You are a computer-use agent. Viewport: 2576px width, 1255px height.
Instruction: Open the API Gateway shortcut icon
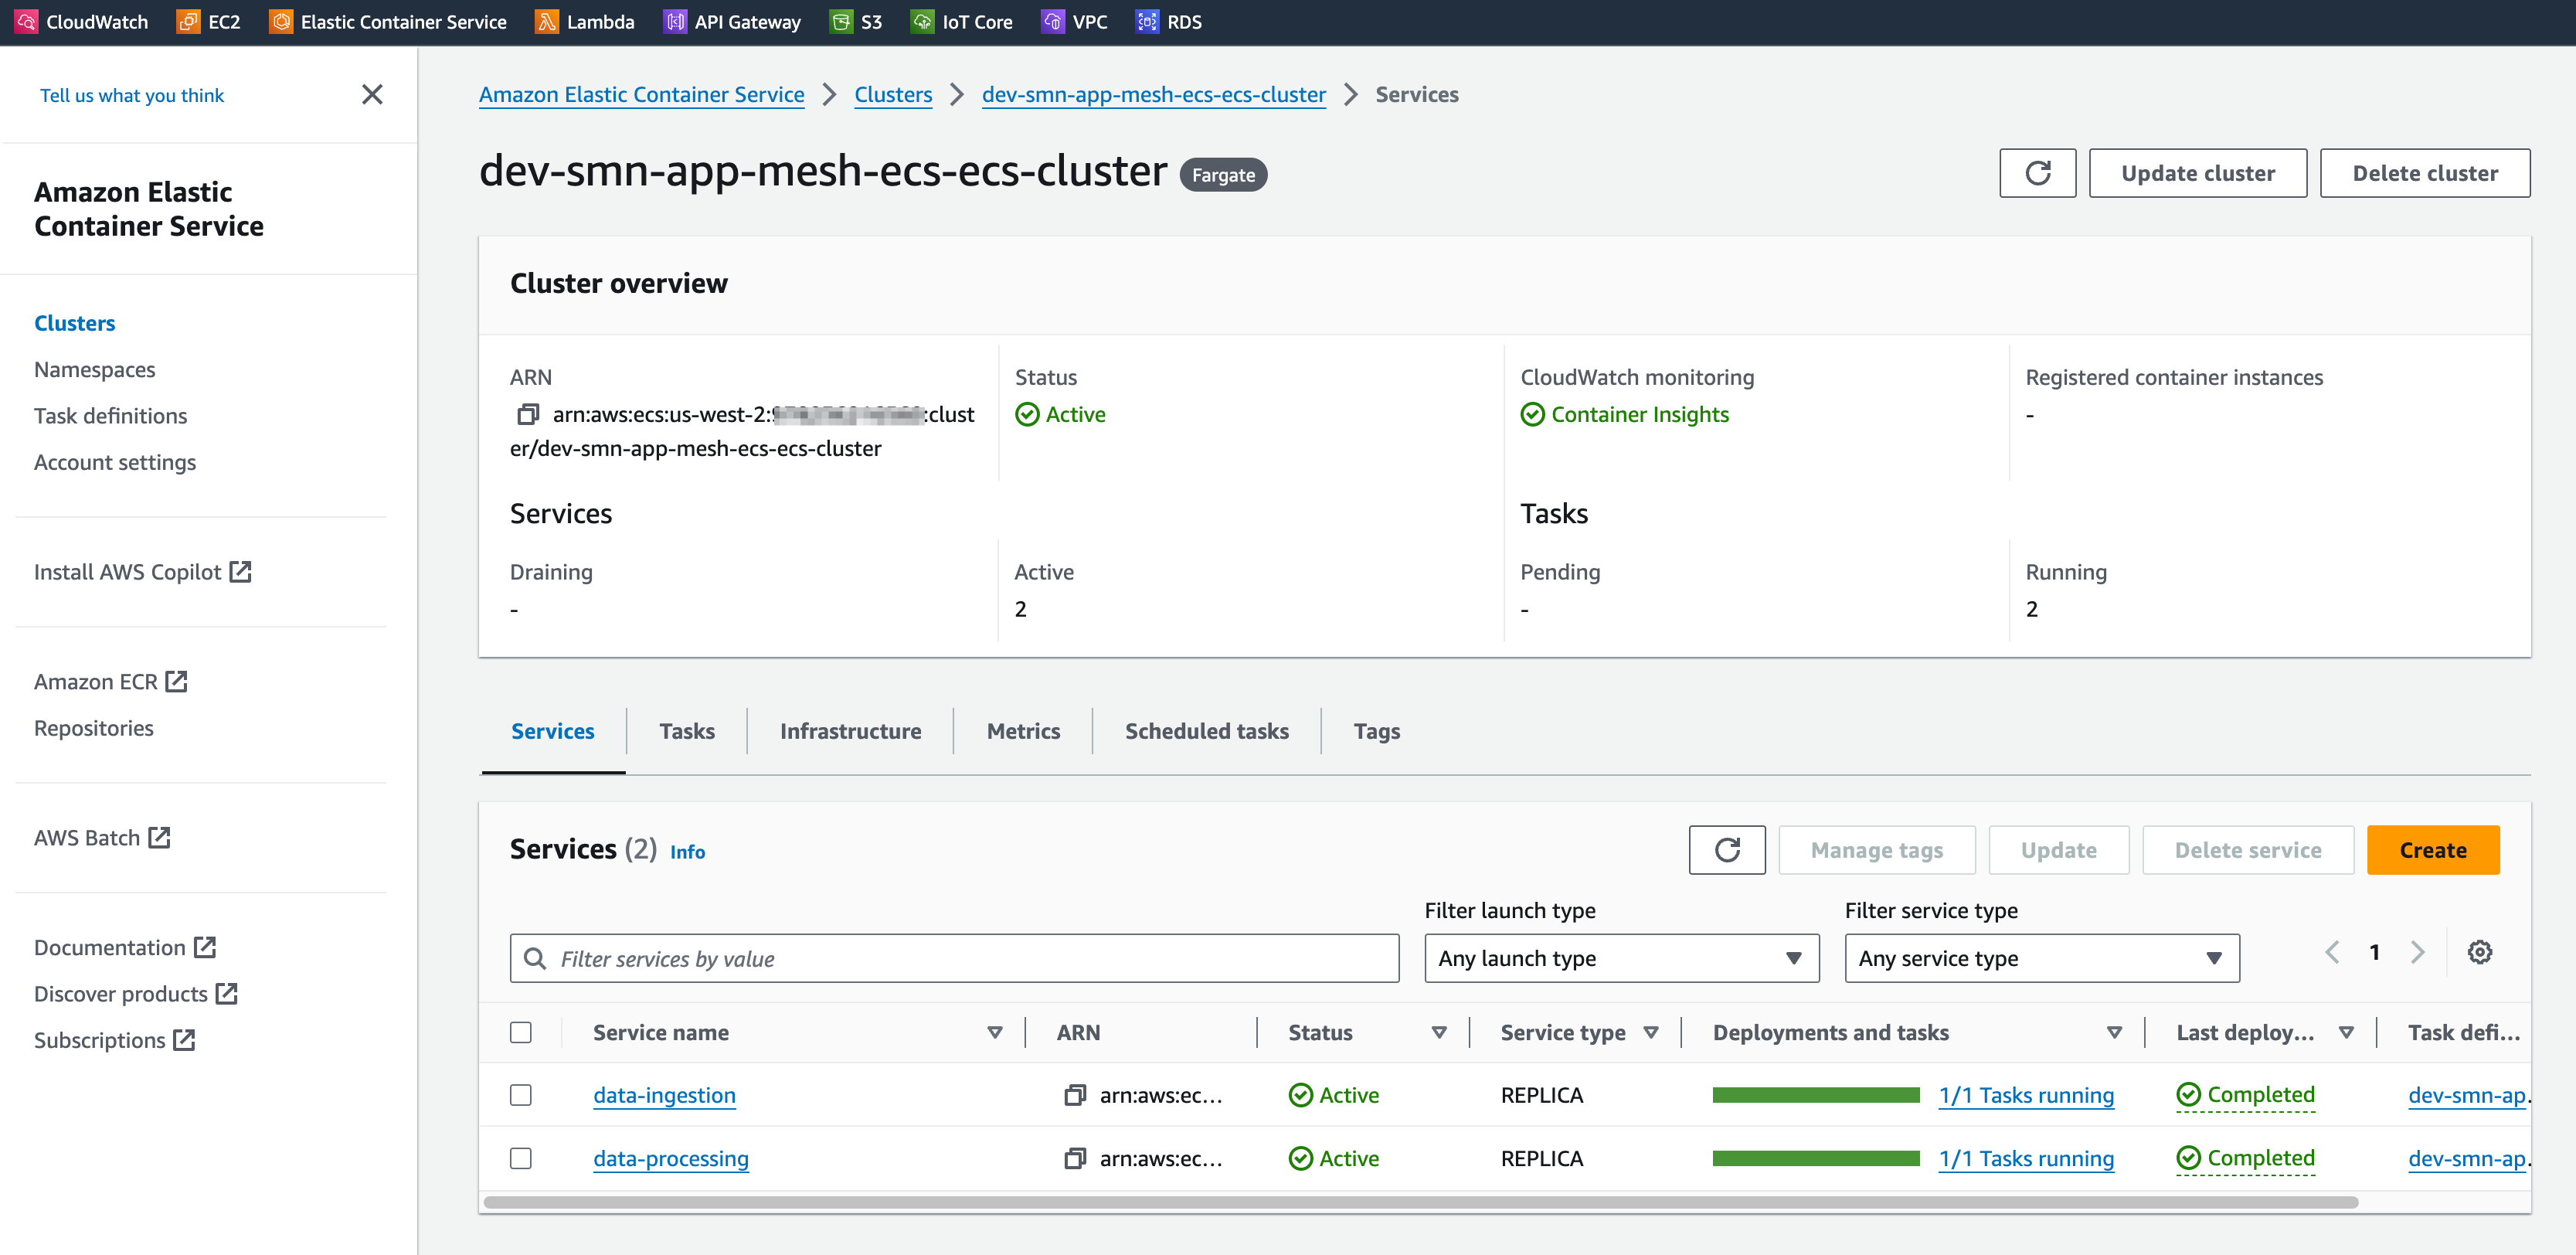pos(675,21)
